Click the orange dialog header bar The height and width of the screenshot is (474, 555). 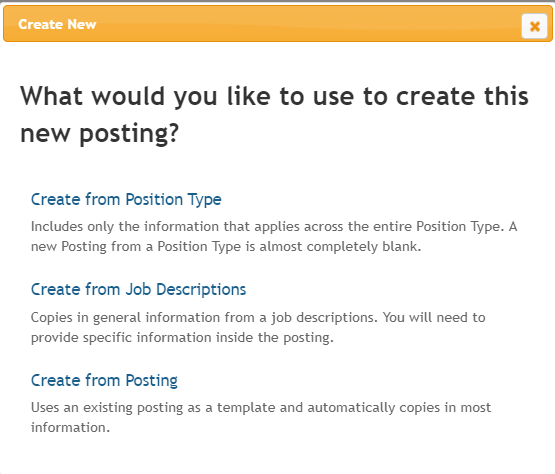click(278, 24)
